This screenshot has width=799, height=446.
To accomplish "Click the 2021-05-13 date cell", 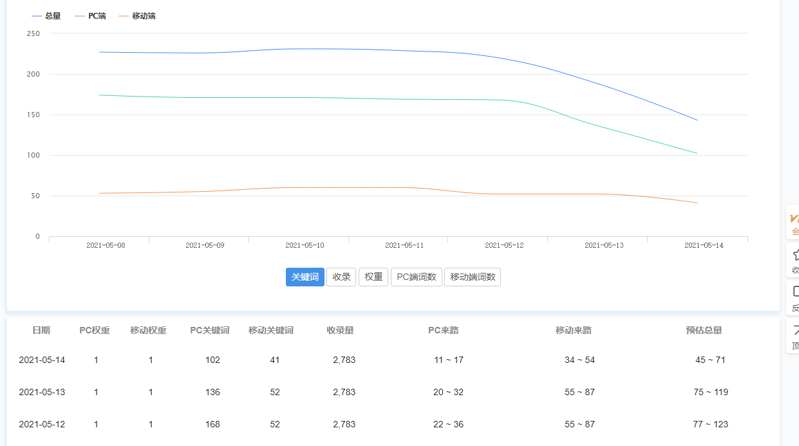I will click(x=42, y=392).
